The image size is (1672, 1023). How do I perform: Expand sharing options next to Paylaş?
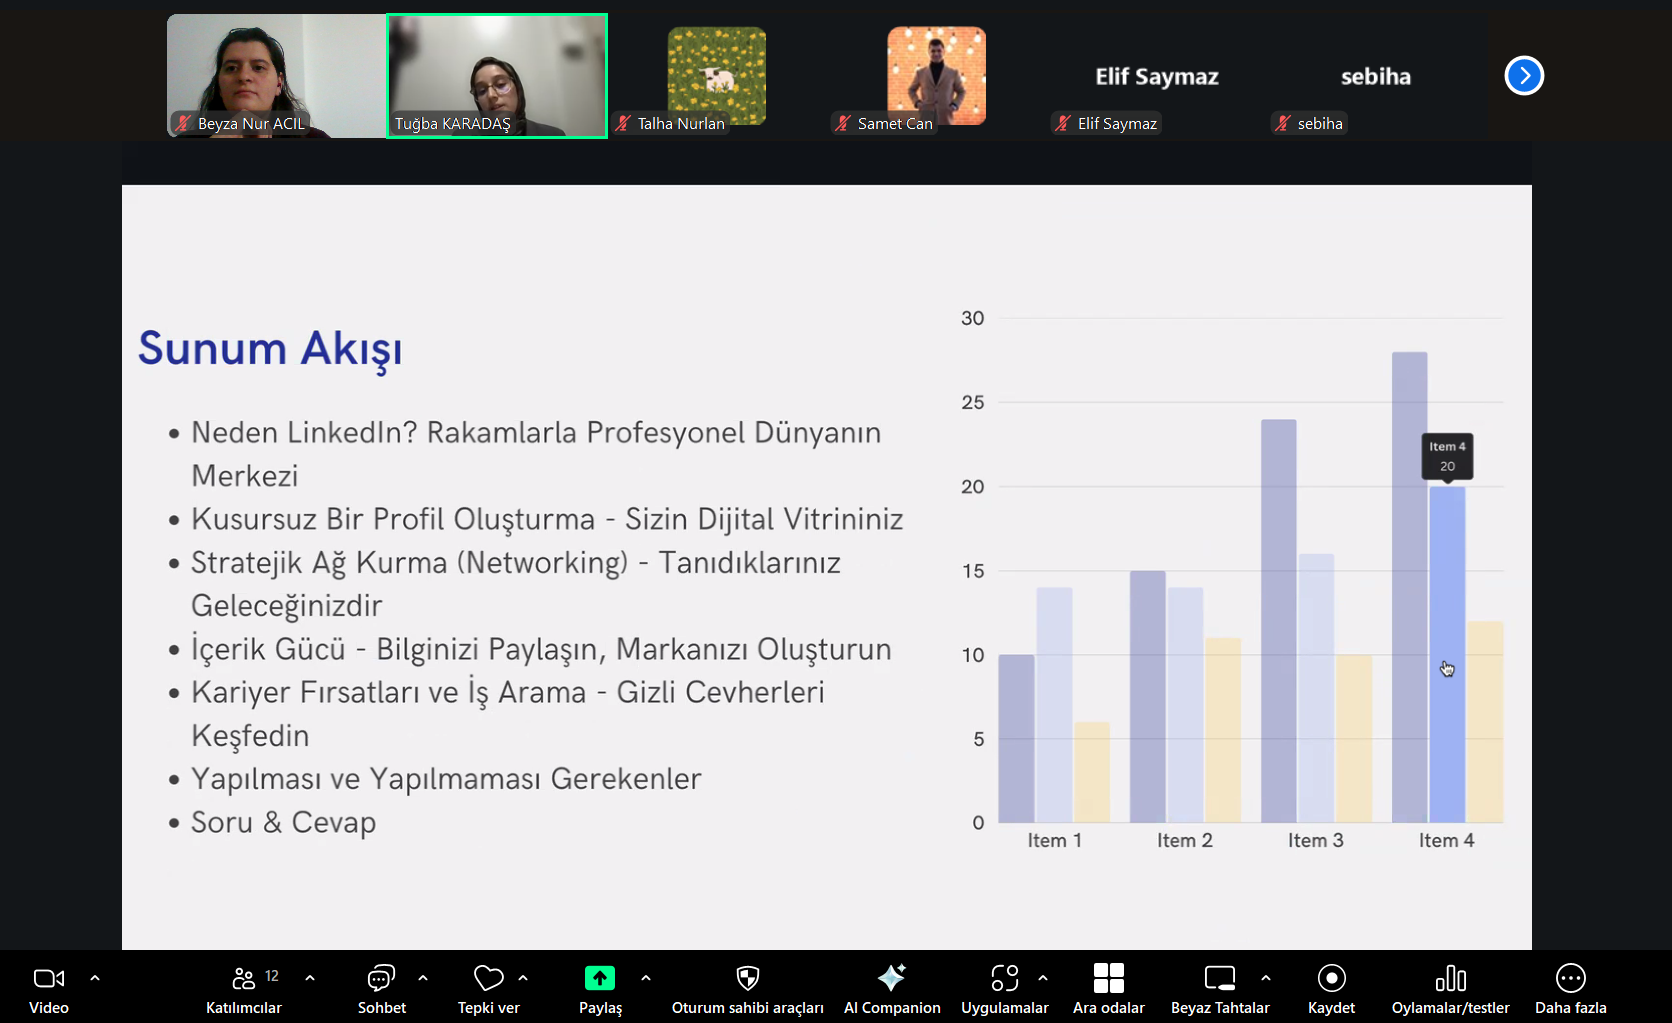coord(646,978)
